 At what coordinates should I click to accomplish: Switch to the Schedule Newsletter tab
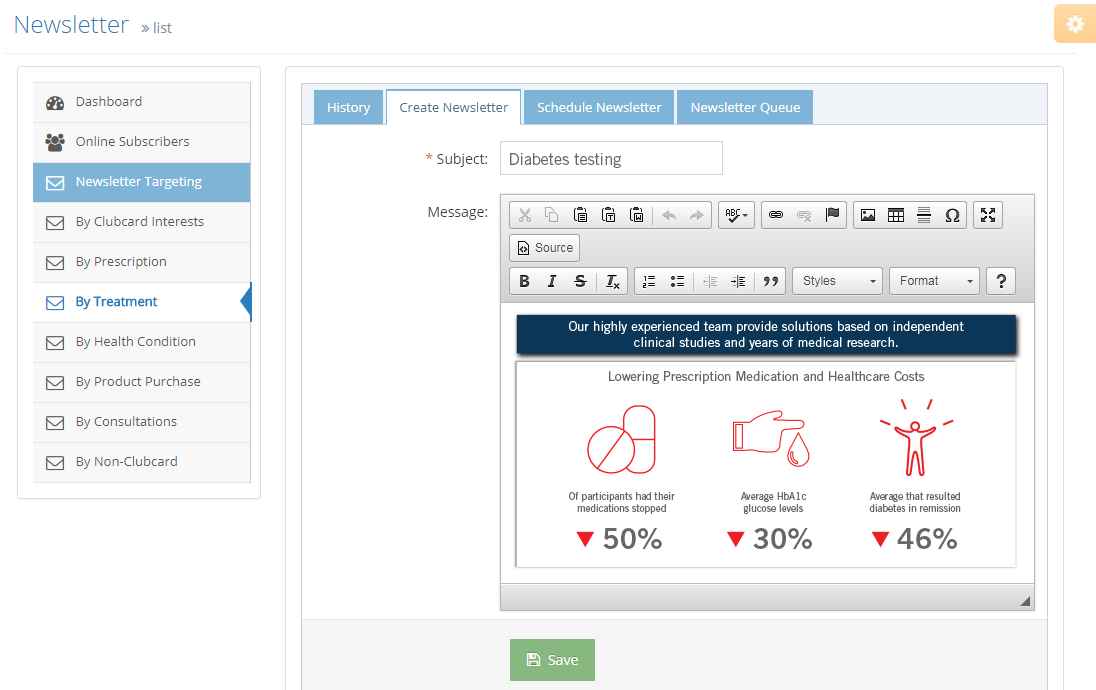tap(599, 107)
